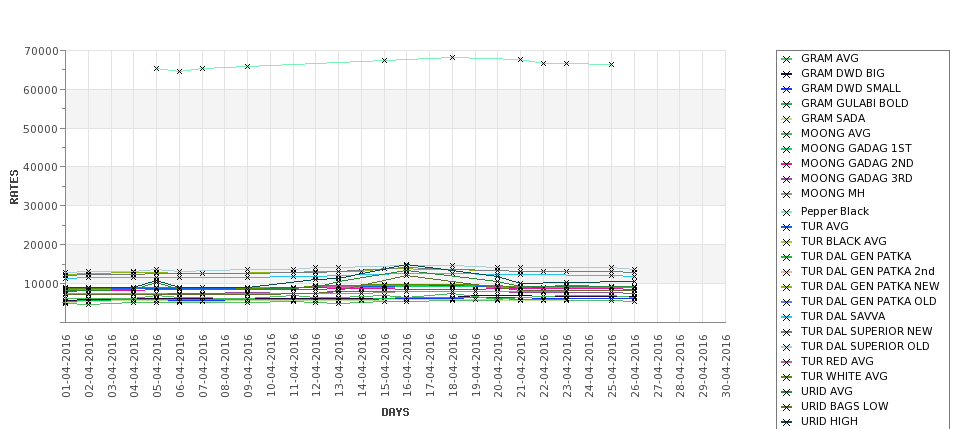Click the TUR DAL GEN PATKA 2nd label

(867, 271)
